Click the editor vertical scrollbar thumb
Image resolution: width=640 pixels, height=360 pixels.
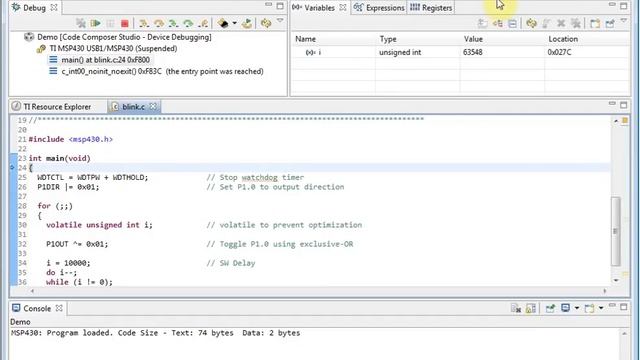616,231
